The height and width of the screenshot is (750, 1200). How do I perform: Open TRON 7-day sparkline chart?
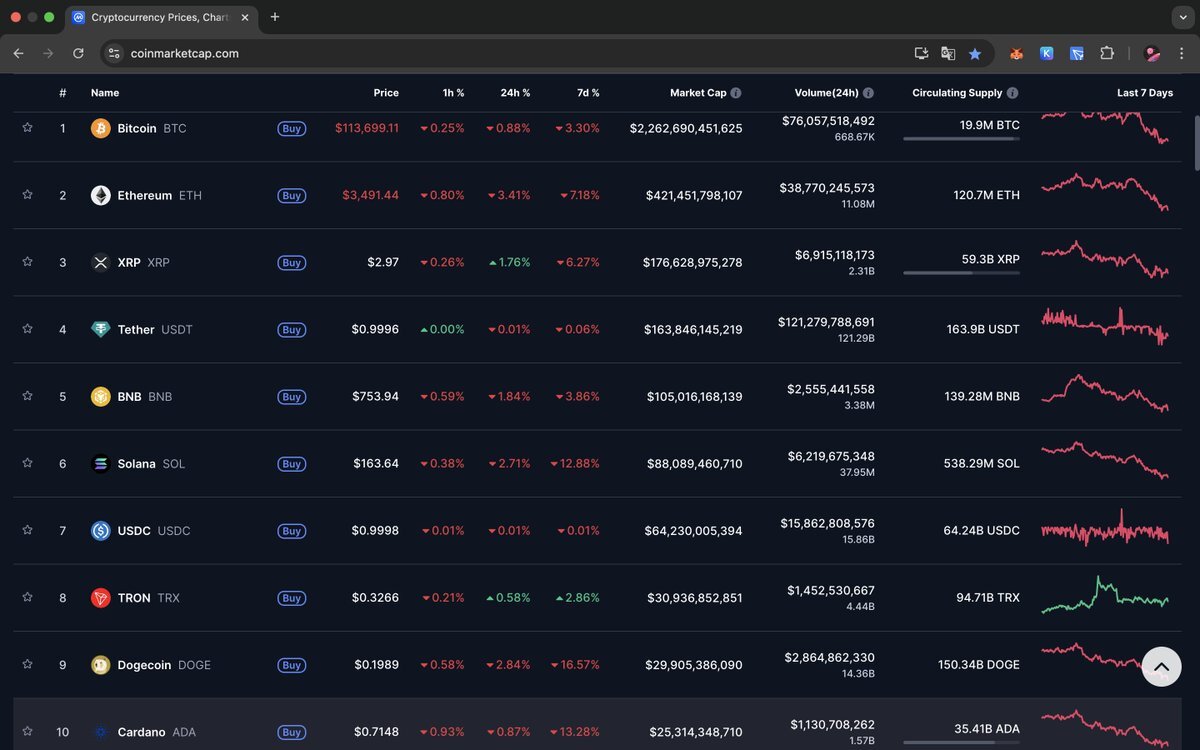pyautogui.click(x=1105, y=596)
